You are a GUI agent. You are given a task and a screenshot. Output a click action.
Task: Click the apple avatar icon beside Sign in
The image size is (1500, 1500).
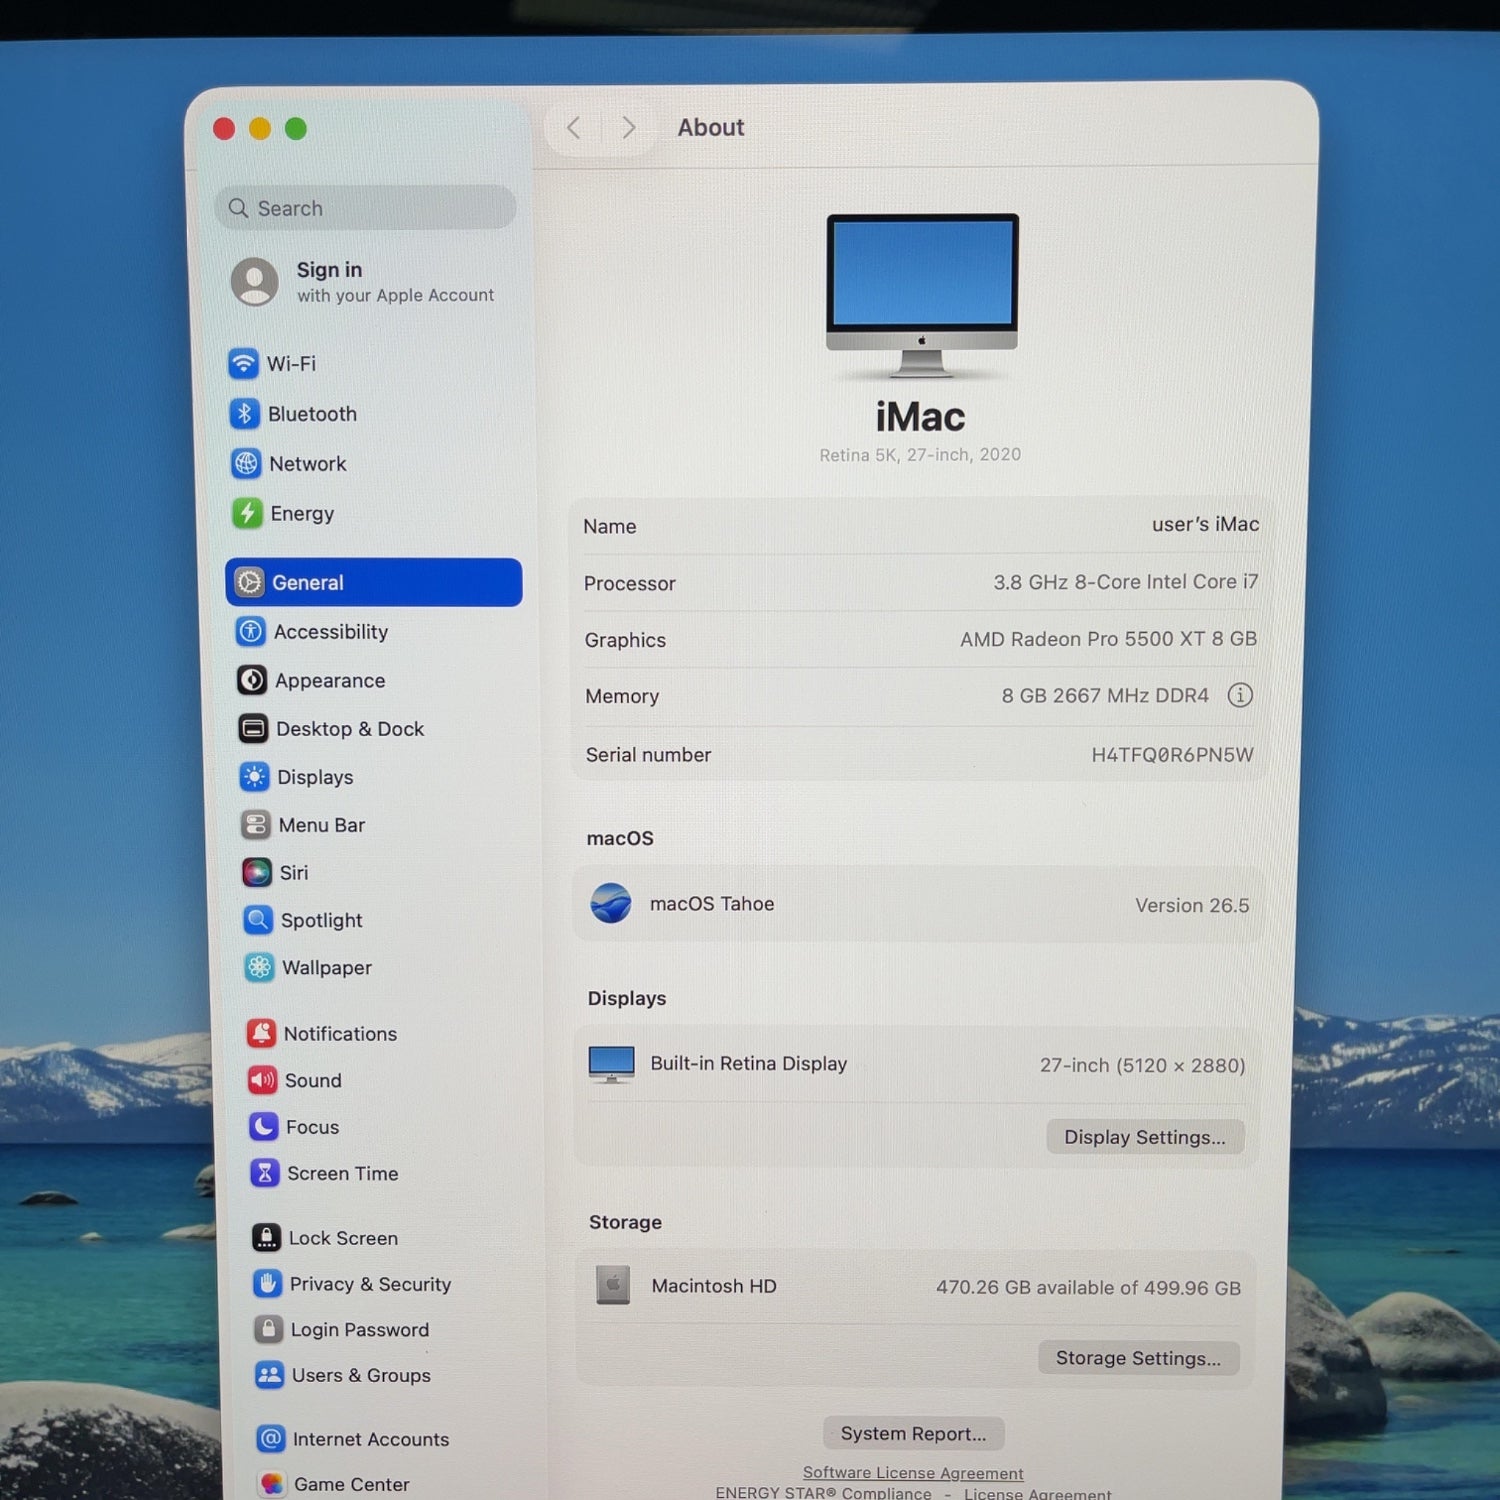pos(255,281)
